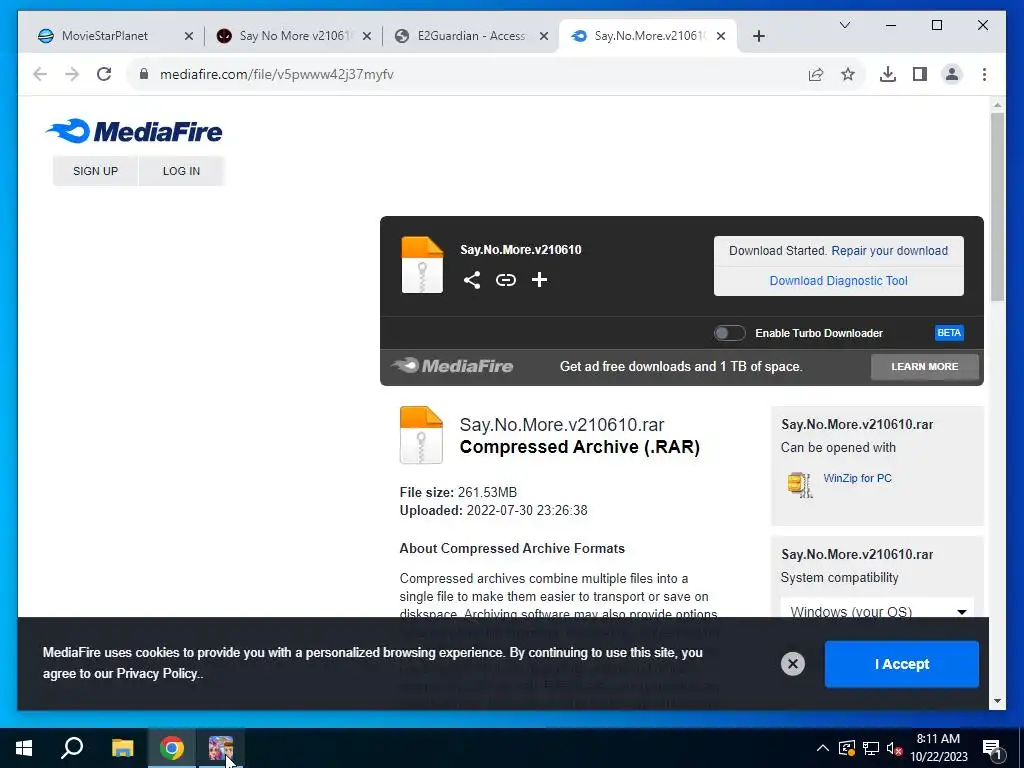Click the share icon under Say.No.More.v210610
This screenshot has height=768, width=1024.
[x=472, y=280]
